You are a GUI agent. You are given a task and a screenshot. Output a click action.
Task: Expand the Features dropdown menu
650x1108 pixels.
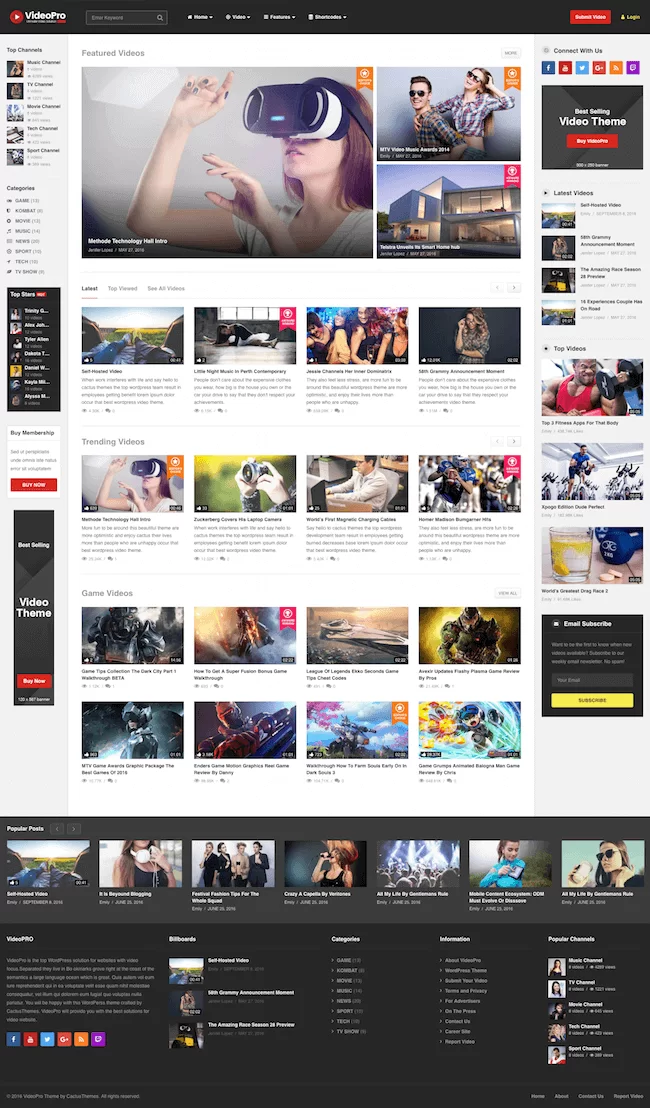tap(279, 17)
